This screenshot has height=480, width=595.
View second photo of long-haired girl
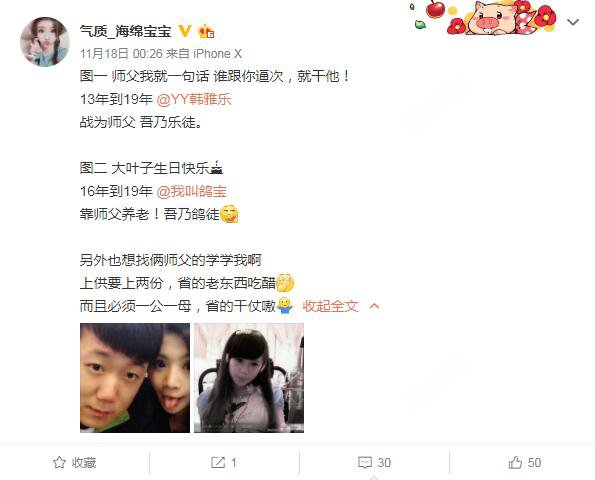point(249,378)
